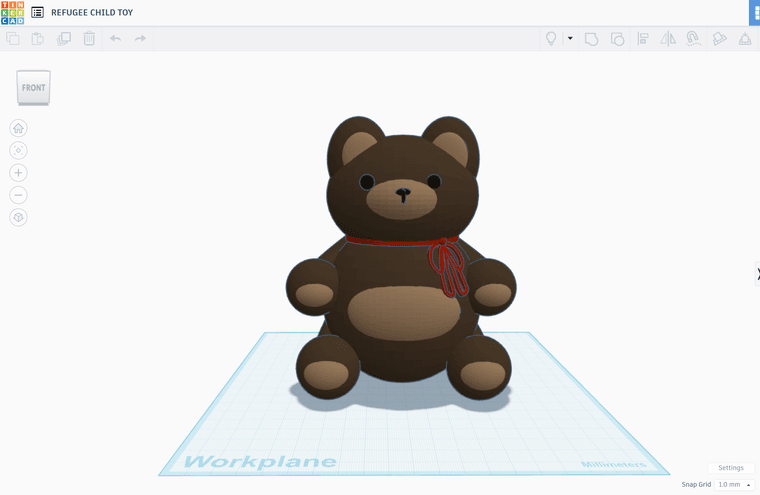The image size is (760, 495).
Task: Reset camera with Home view button
Action: pos(18,128)
